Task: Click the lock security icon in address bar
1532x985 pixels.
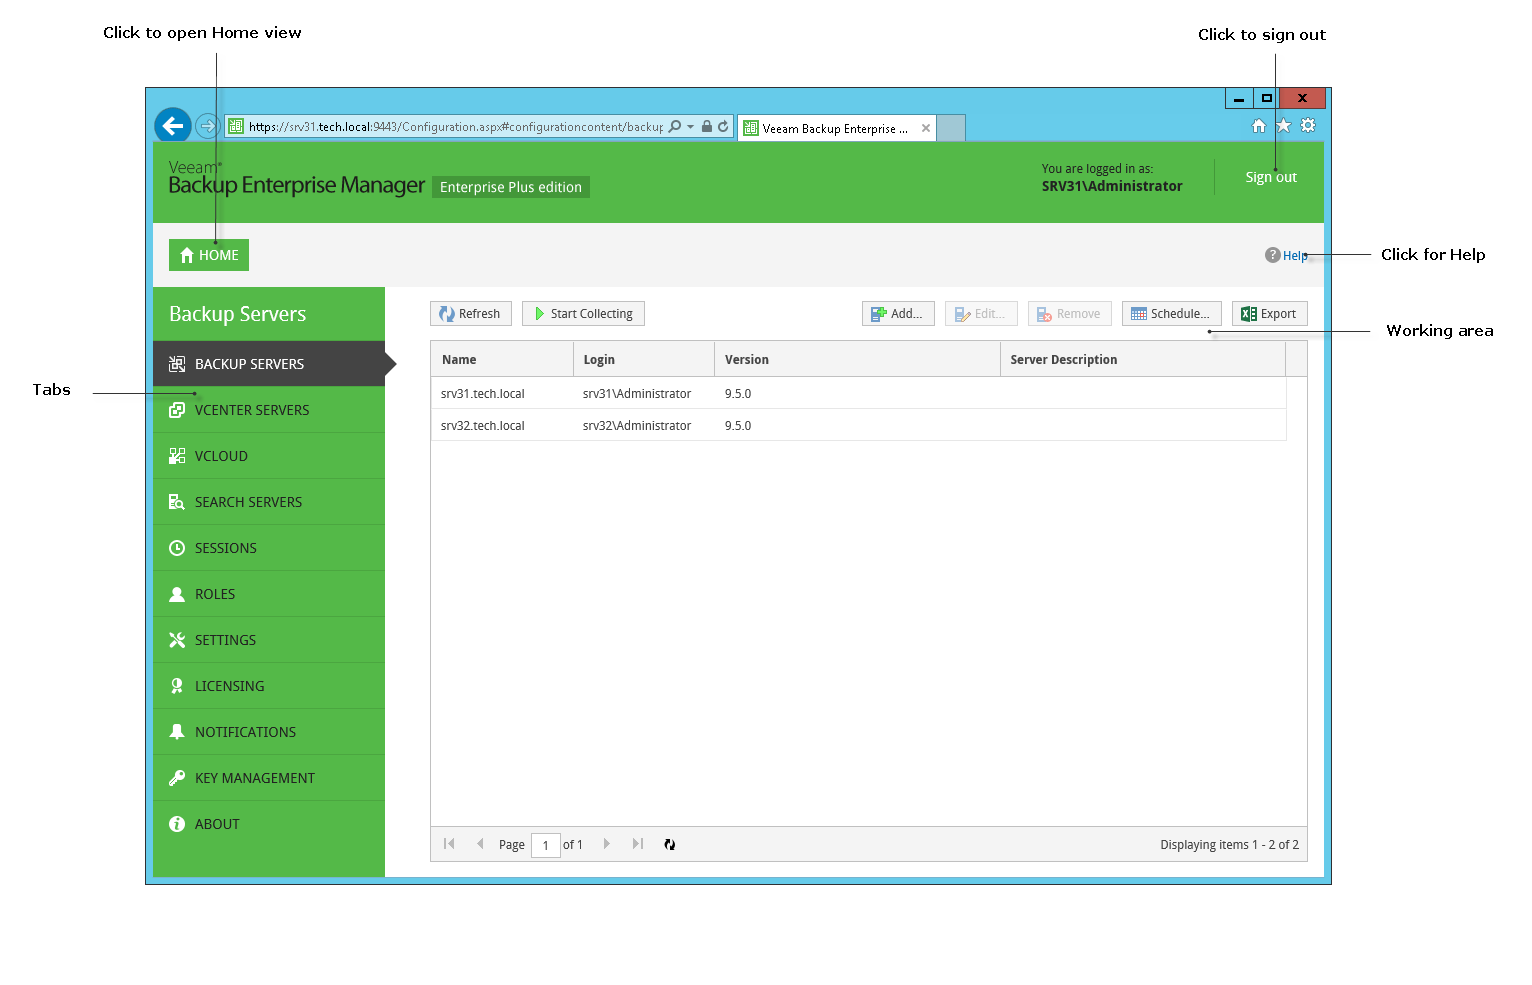Action: pyautogui.click(x=707, y=126)
